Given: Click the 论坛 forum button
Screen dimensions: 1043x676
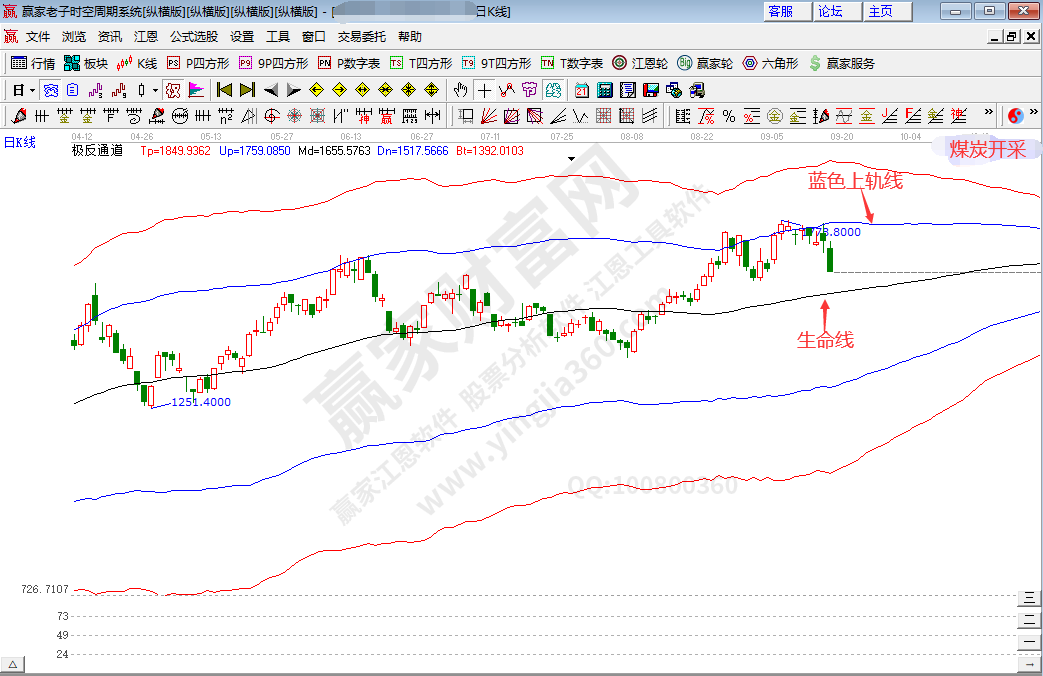Looking at the screenshot, I should point(831,11).
